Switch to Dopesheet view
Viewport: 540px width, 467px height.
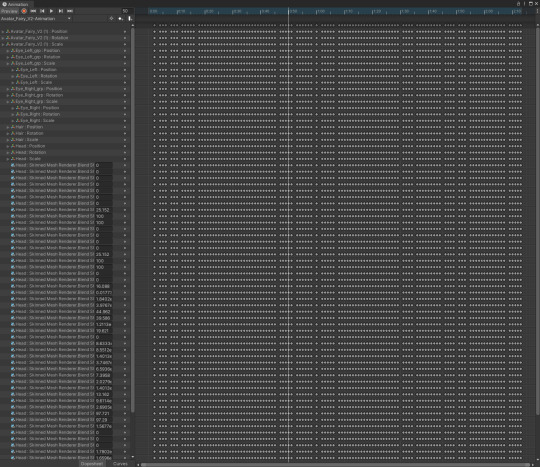92,464
